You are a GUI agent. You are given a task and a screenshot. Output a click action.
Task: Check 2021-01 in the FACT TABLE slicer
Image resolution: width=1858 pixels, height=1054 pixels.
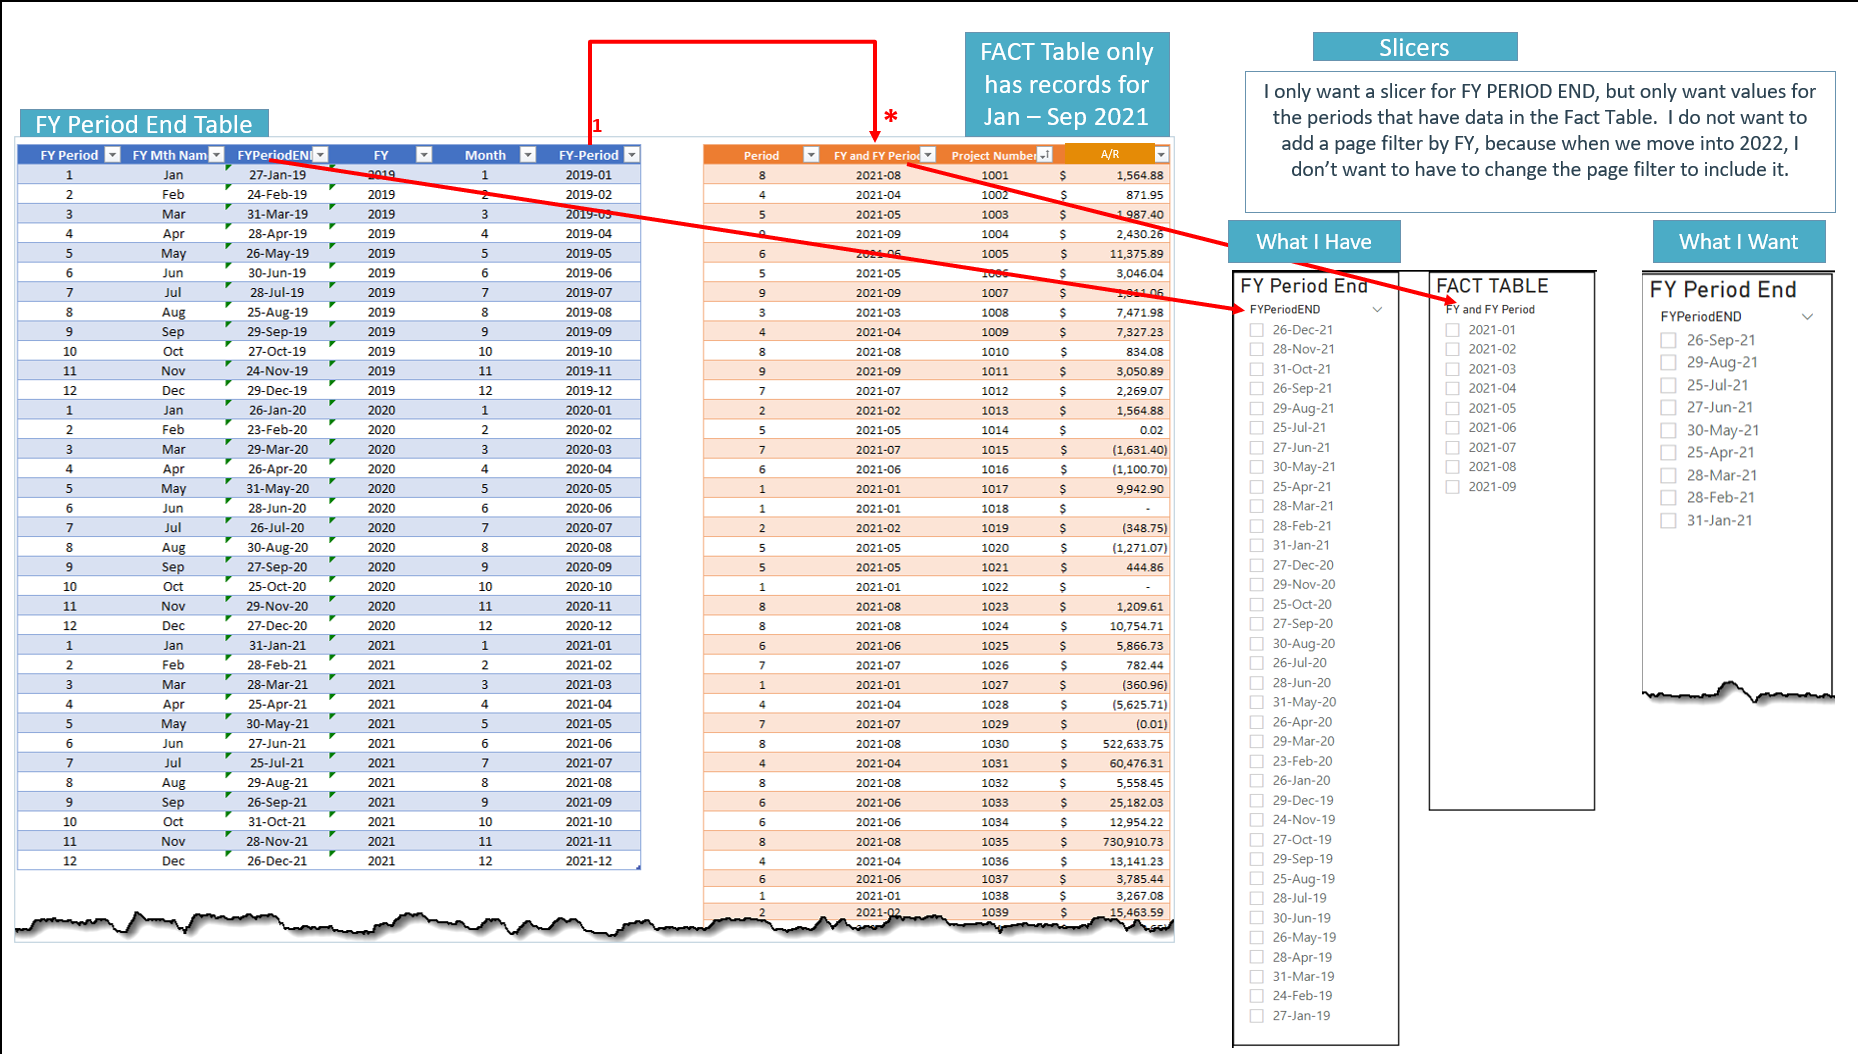coord(1452,329)
